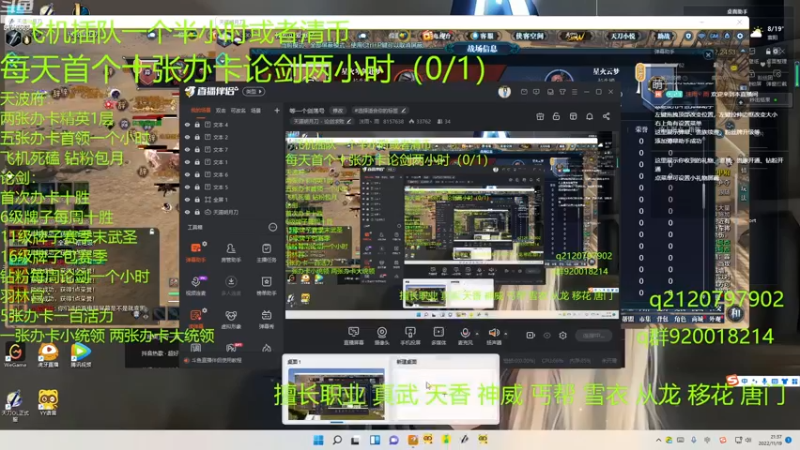Image resolution: width=800 pixels, height=450 pixels.
Task: Click 客服 button in game menu
Action: coord(483,36)
